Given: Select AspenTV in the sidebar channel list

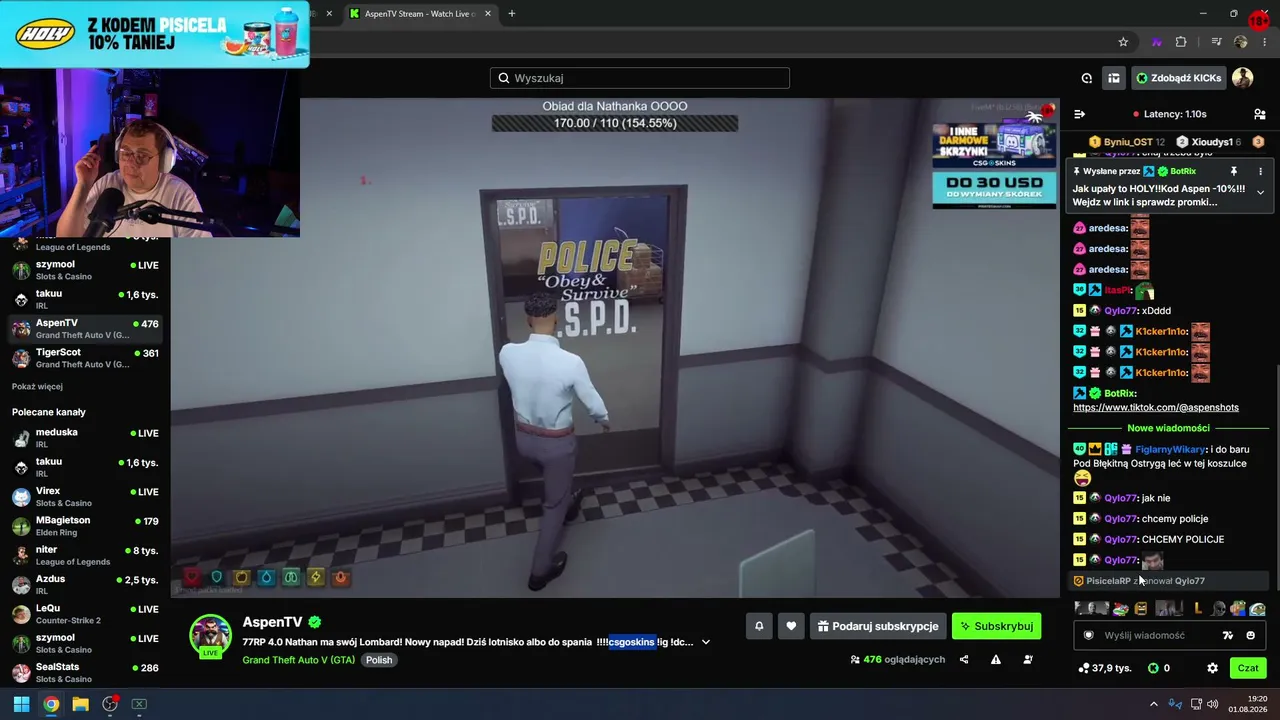Looking at the screenshot, I should 85,329.
